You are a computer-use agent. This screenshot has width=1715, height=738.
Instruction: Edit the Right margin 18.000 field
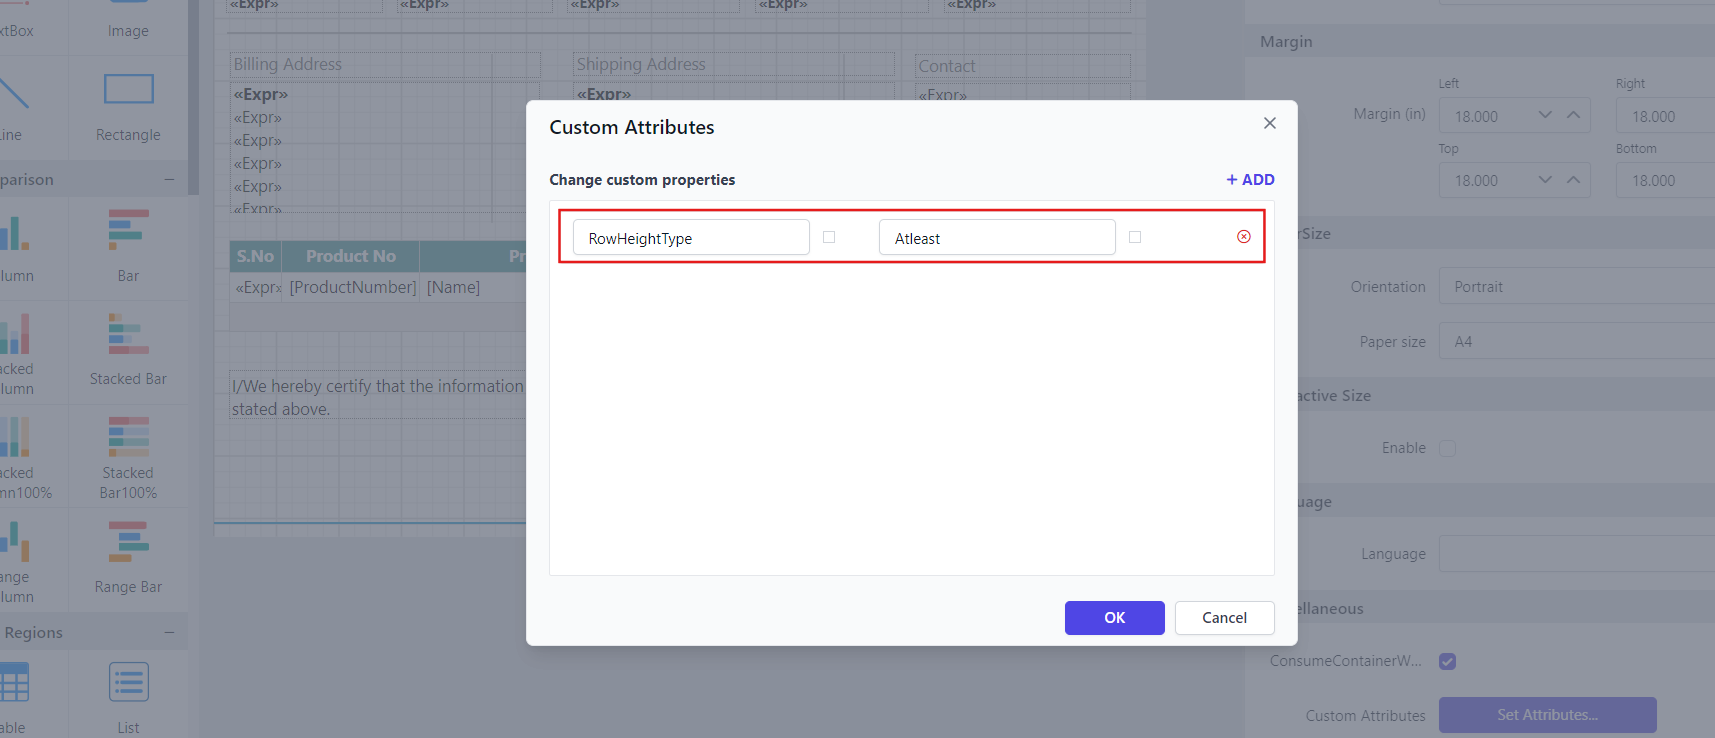(x=1665, y=116)
